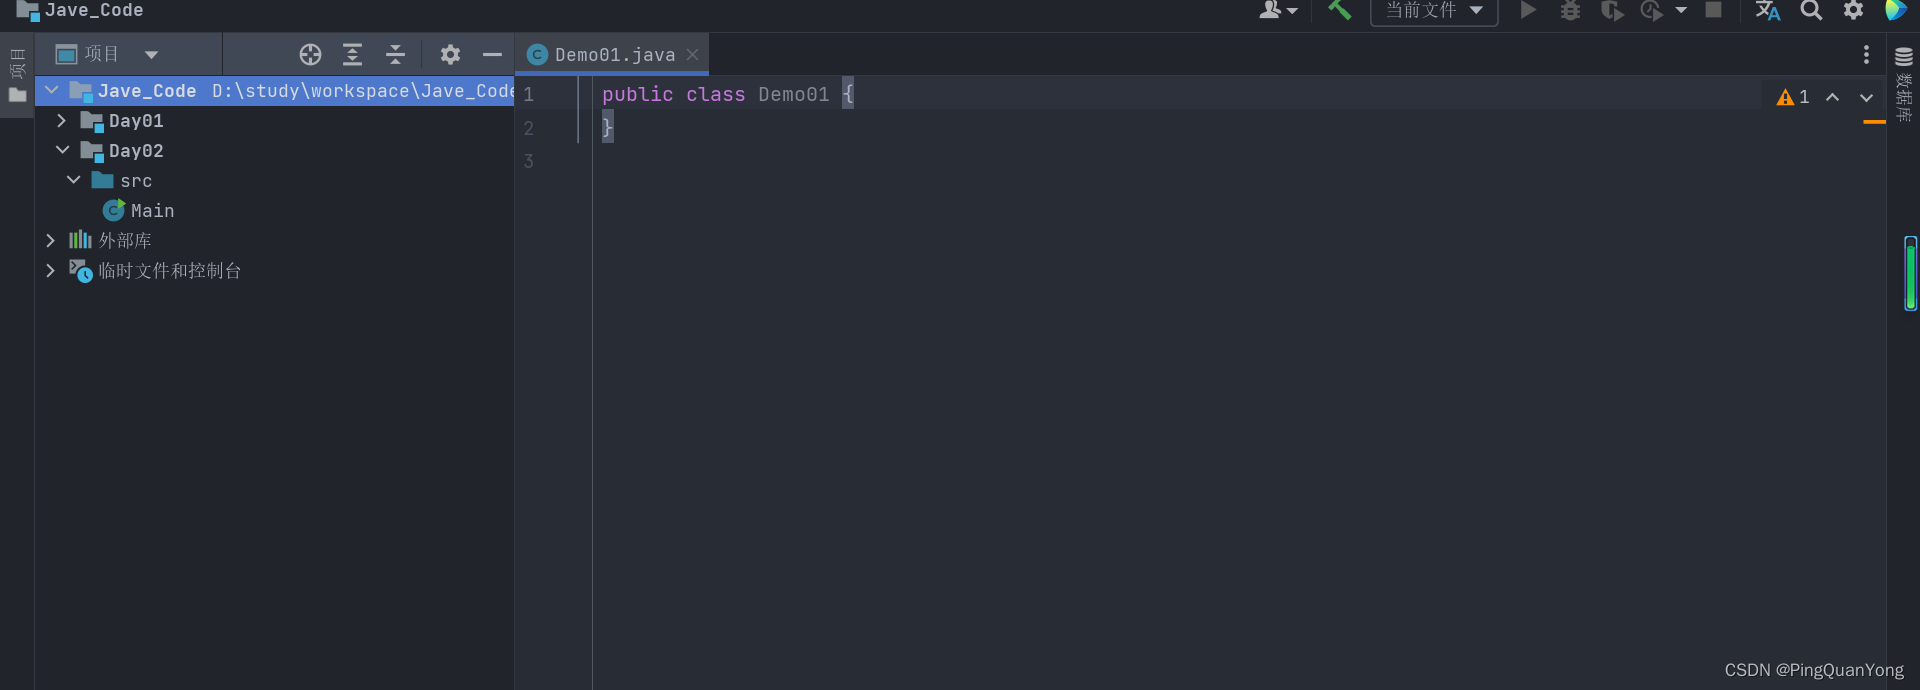Select the src folder row
Screen dimensions: 1920x690
[275, 181]
